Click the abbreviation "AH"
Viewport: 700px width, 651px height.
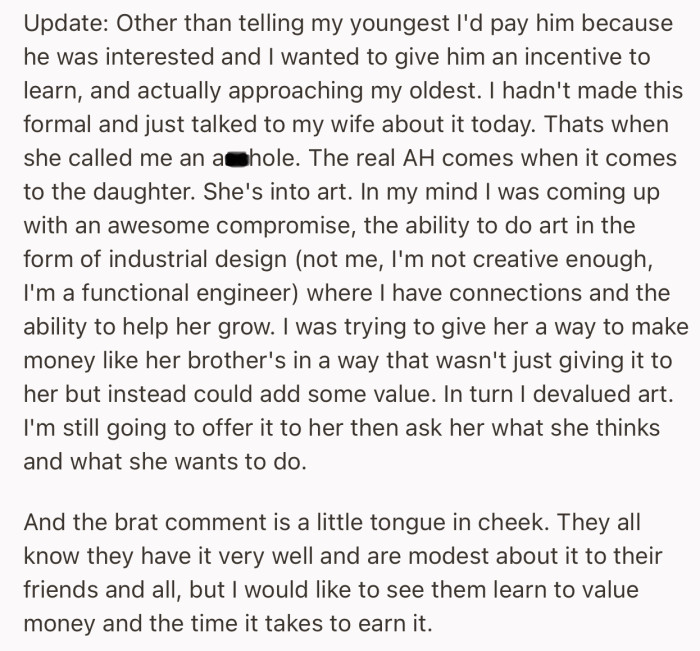click(418, 158)
